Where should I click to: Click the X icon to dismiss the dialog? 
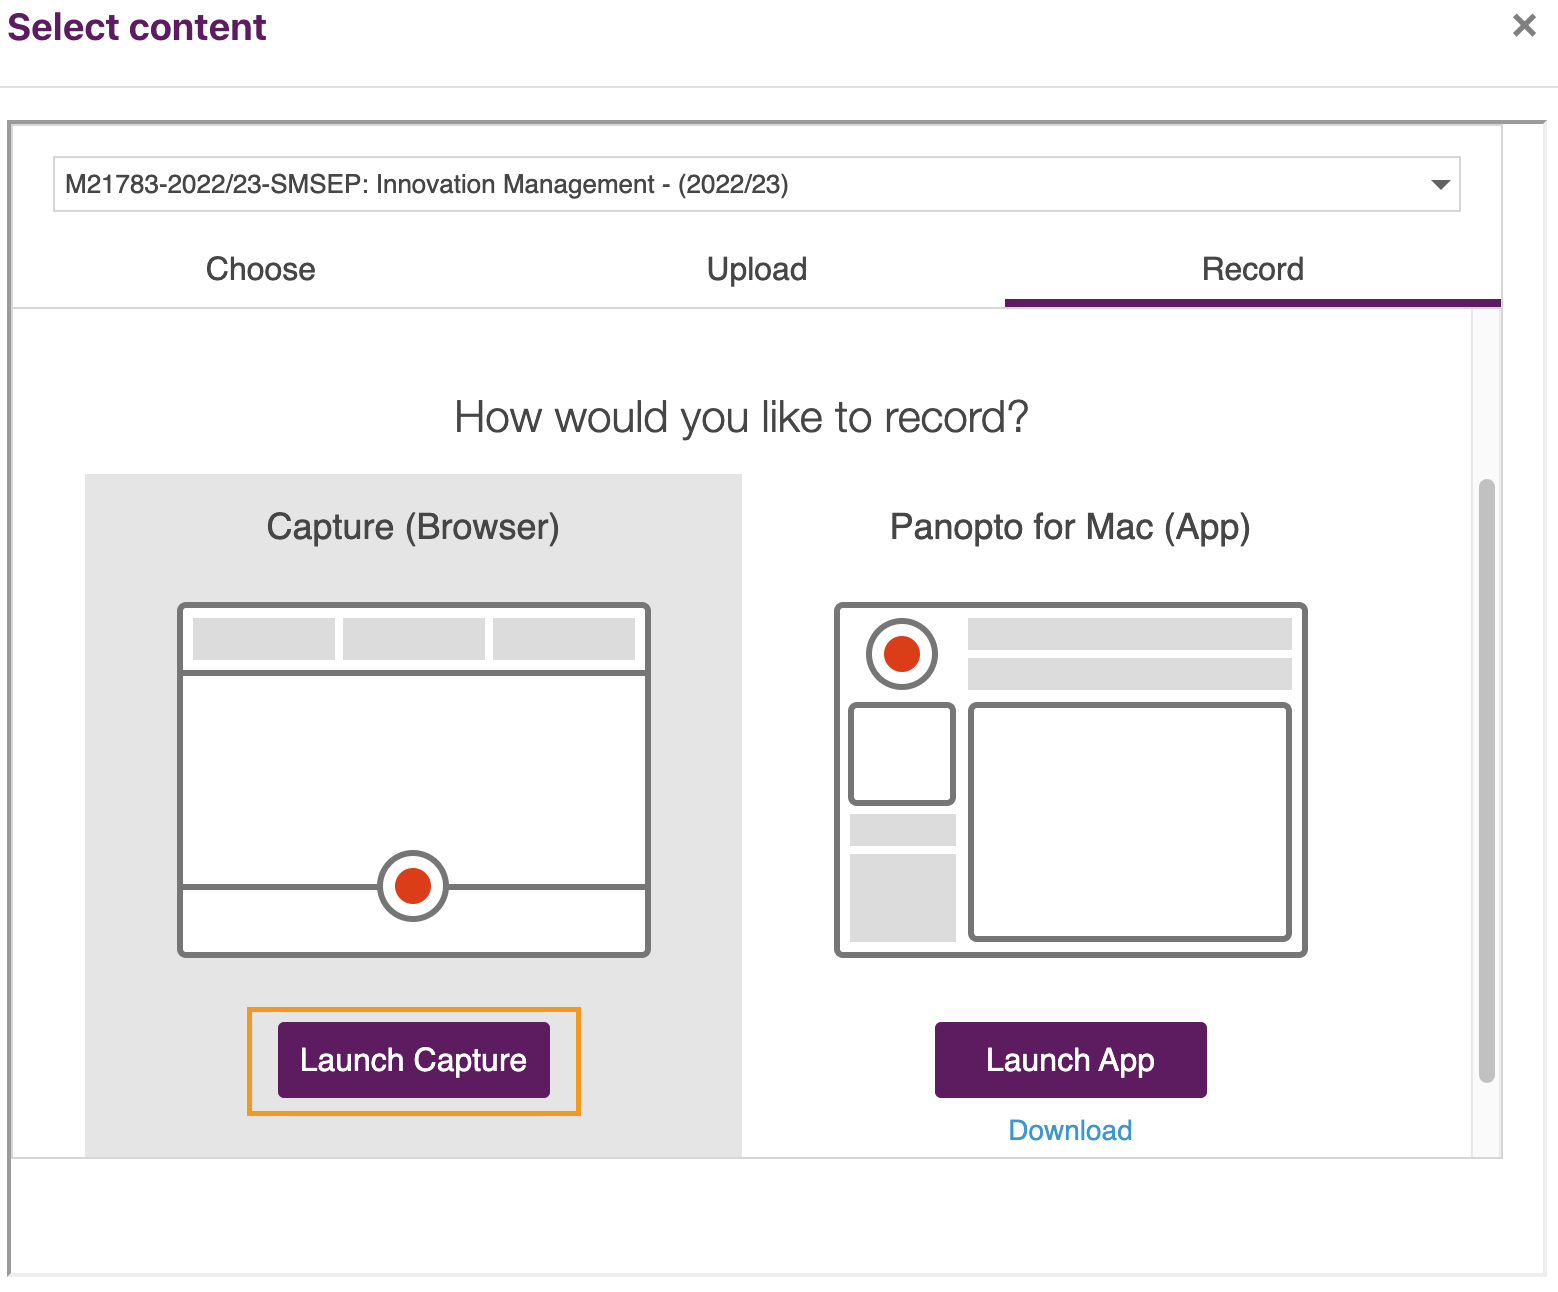(1523, 26)
